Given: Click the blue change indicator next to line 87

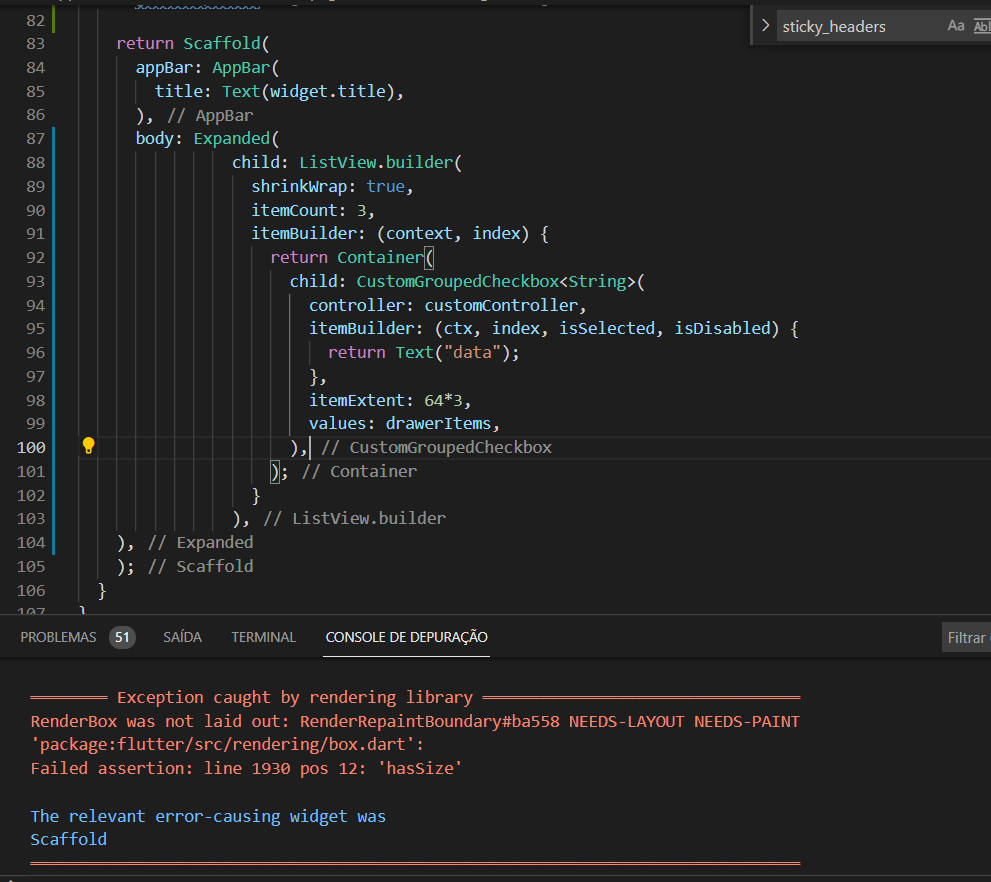Looking at the screenshot, I should (x=52, y=138).
